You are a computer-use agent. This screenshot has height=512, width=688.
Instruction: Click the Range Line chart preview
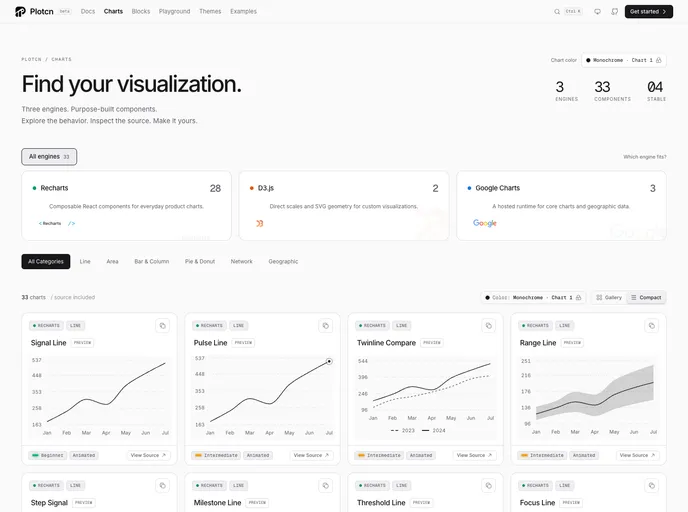coord(588,397)
